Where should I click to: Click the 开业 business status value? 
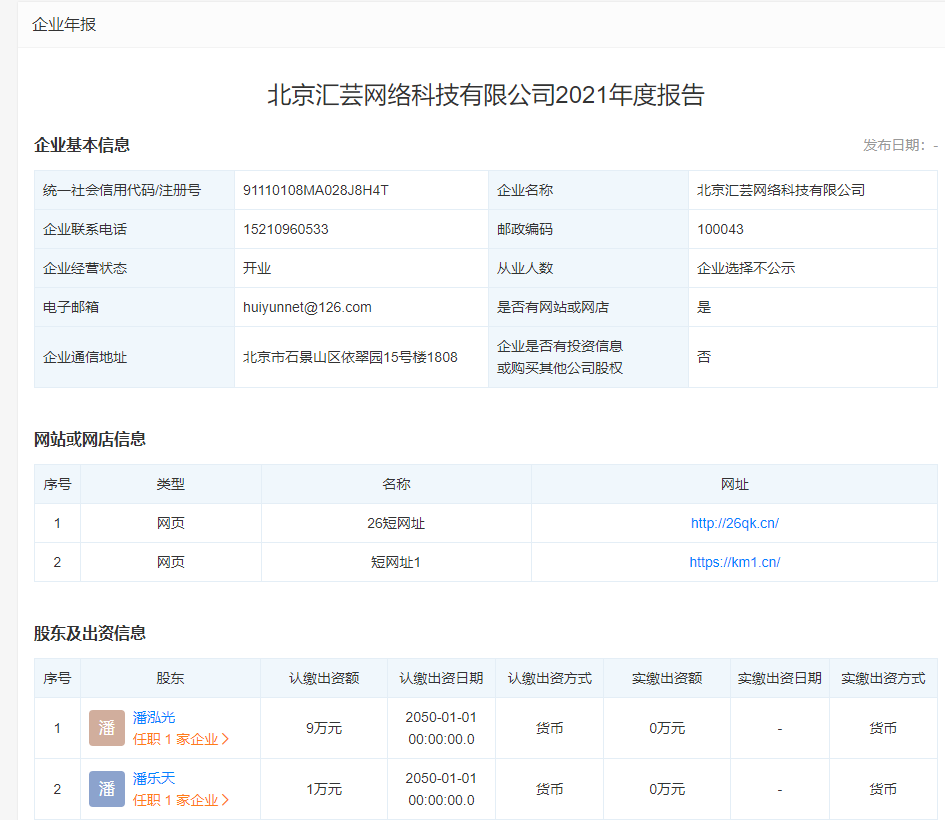257,268
